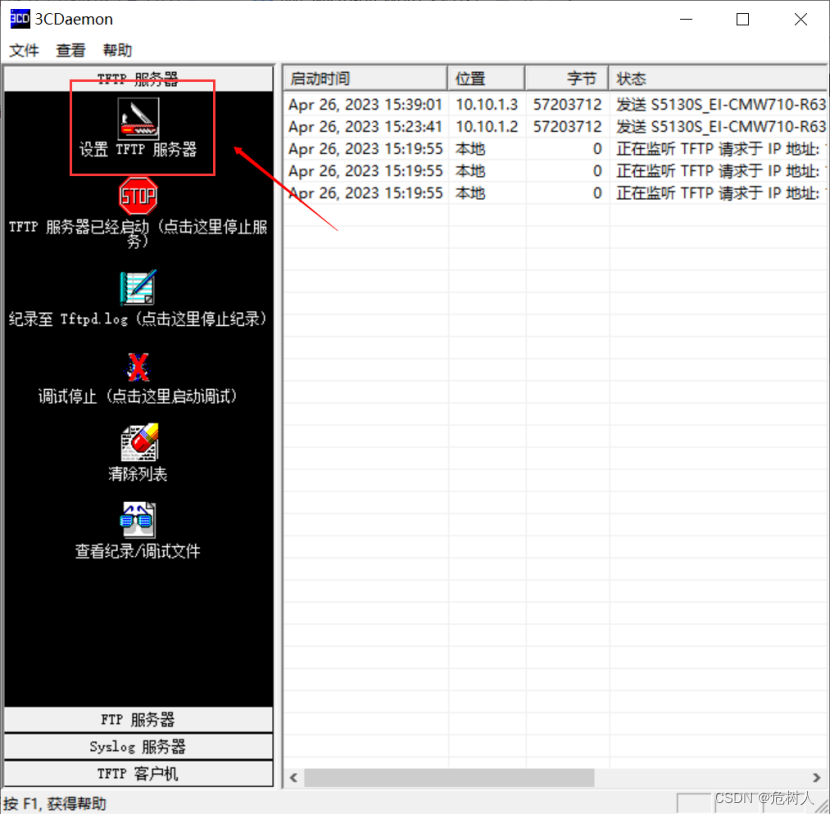Image resolution: width=830 pixels, height=815 pixels.
Task: Click the 纪录至 Tftpd.log label
Action: pos(138,319)
